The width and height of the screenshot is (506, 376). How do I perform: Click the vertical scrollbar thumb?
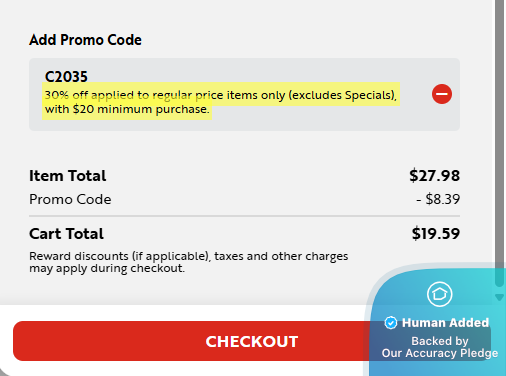click(x=499, y=143)
